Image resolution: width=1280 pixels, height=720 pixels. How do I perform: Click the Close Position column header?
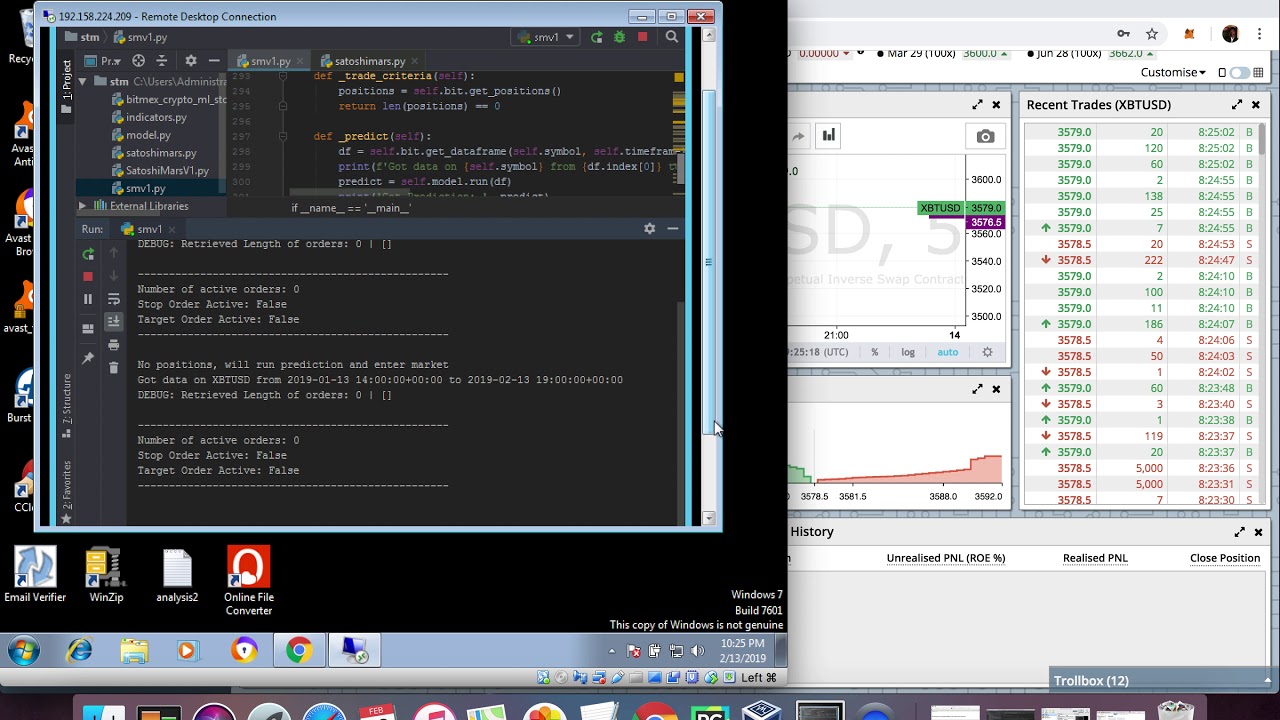[1225, 558]
